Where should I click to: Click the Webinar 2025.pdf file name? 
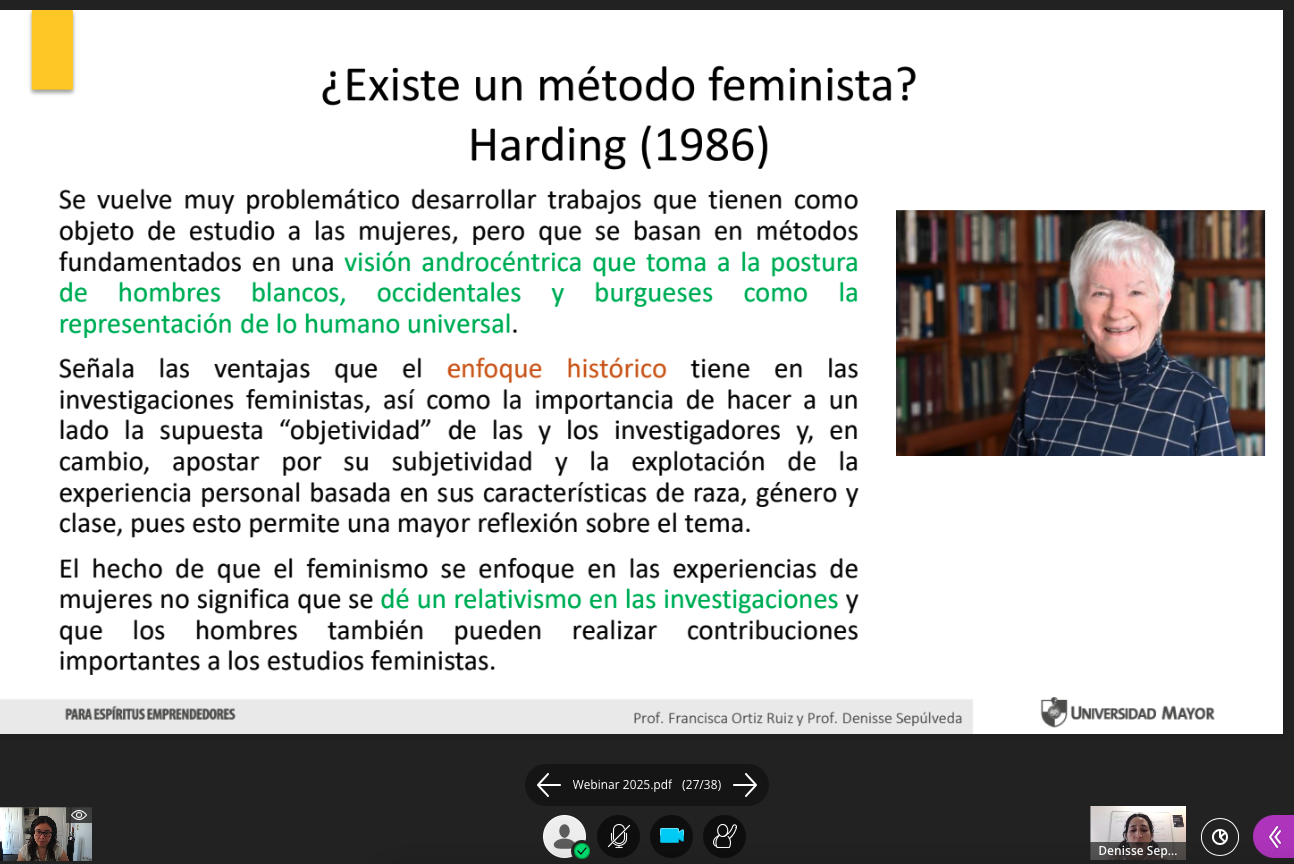(x=622, y=785)
